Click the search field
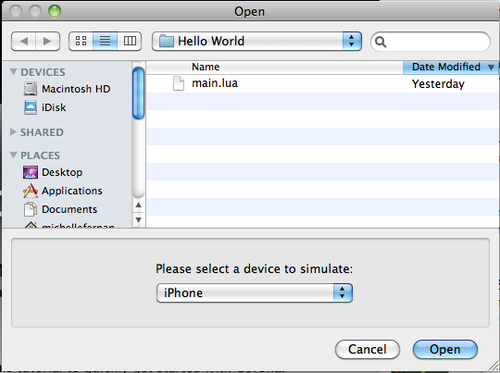 pyautogui.click(x=430, y=41)
